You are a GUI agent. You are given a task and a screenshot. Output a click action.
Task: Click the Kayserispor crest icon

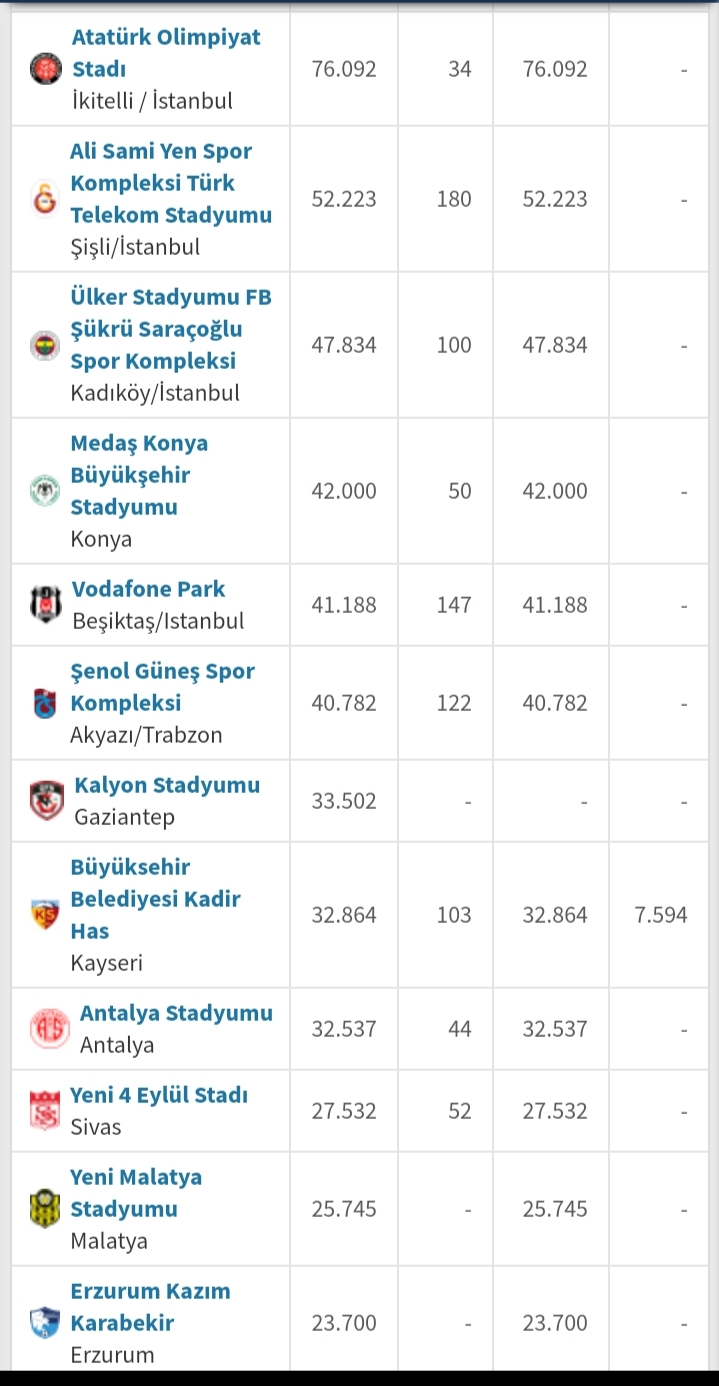point(45,915)
